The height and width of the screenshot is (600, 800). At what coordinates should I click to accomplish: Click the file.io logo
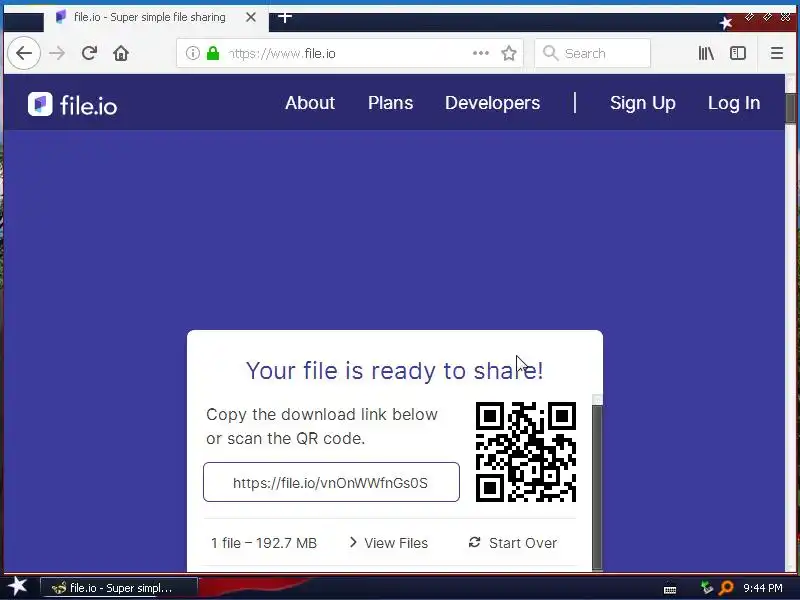coord(73,105)
